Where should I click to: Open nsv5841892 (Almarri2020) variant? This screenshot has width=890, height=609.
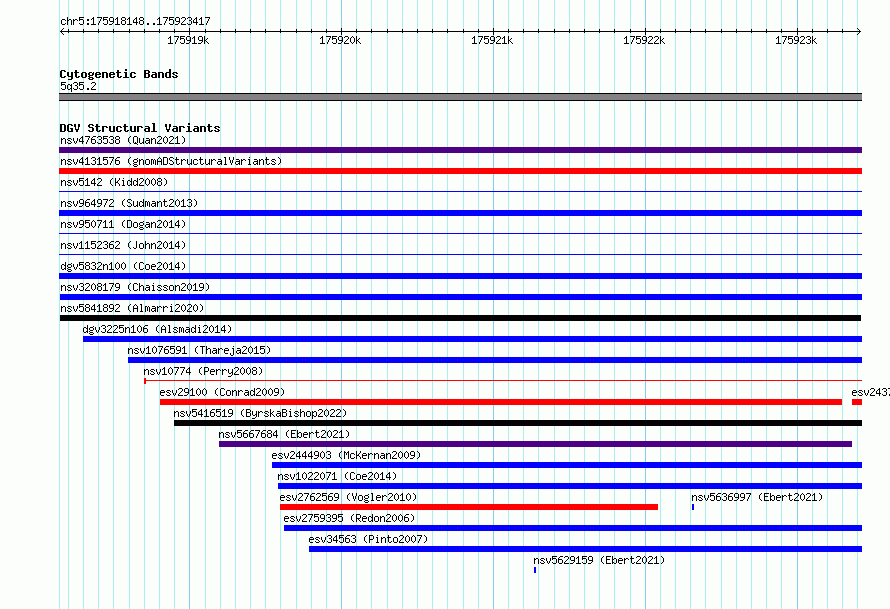[x=132, y=308]
